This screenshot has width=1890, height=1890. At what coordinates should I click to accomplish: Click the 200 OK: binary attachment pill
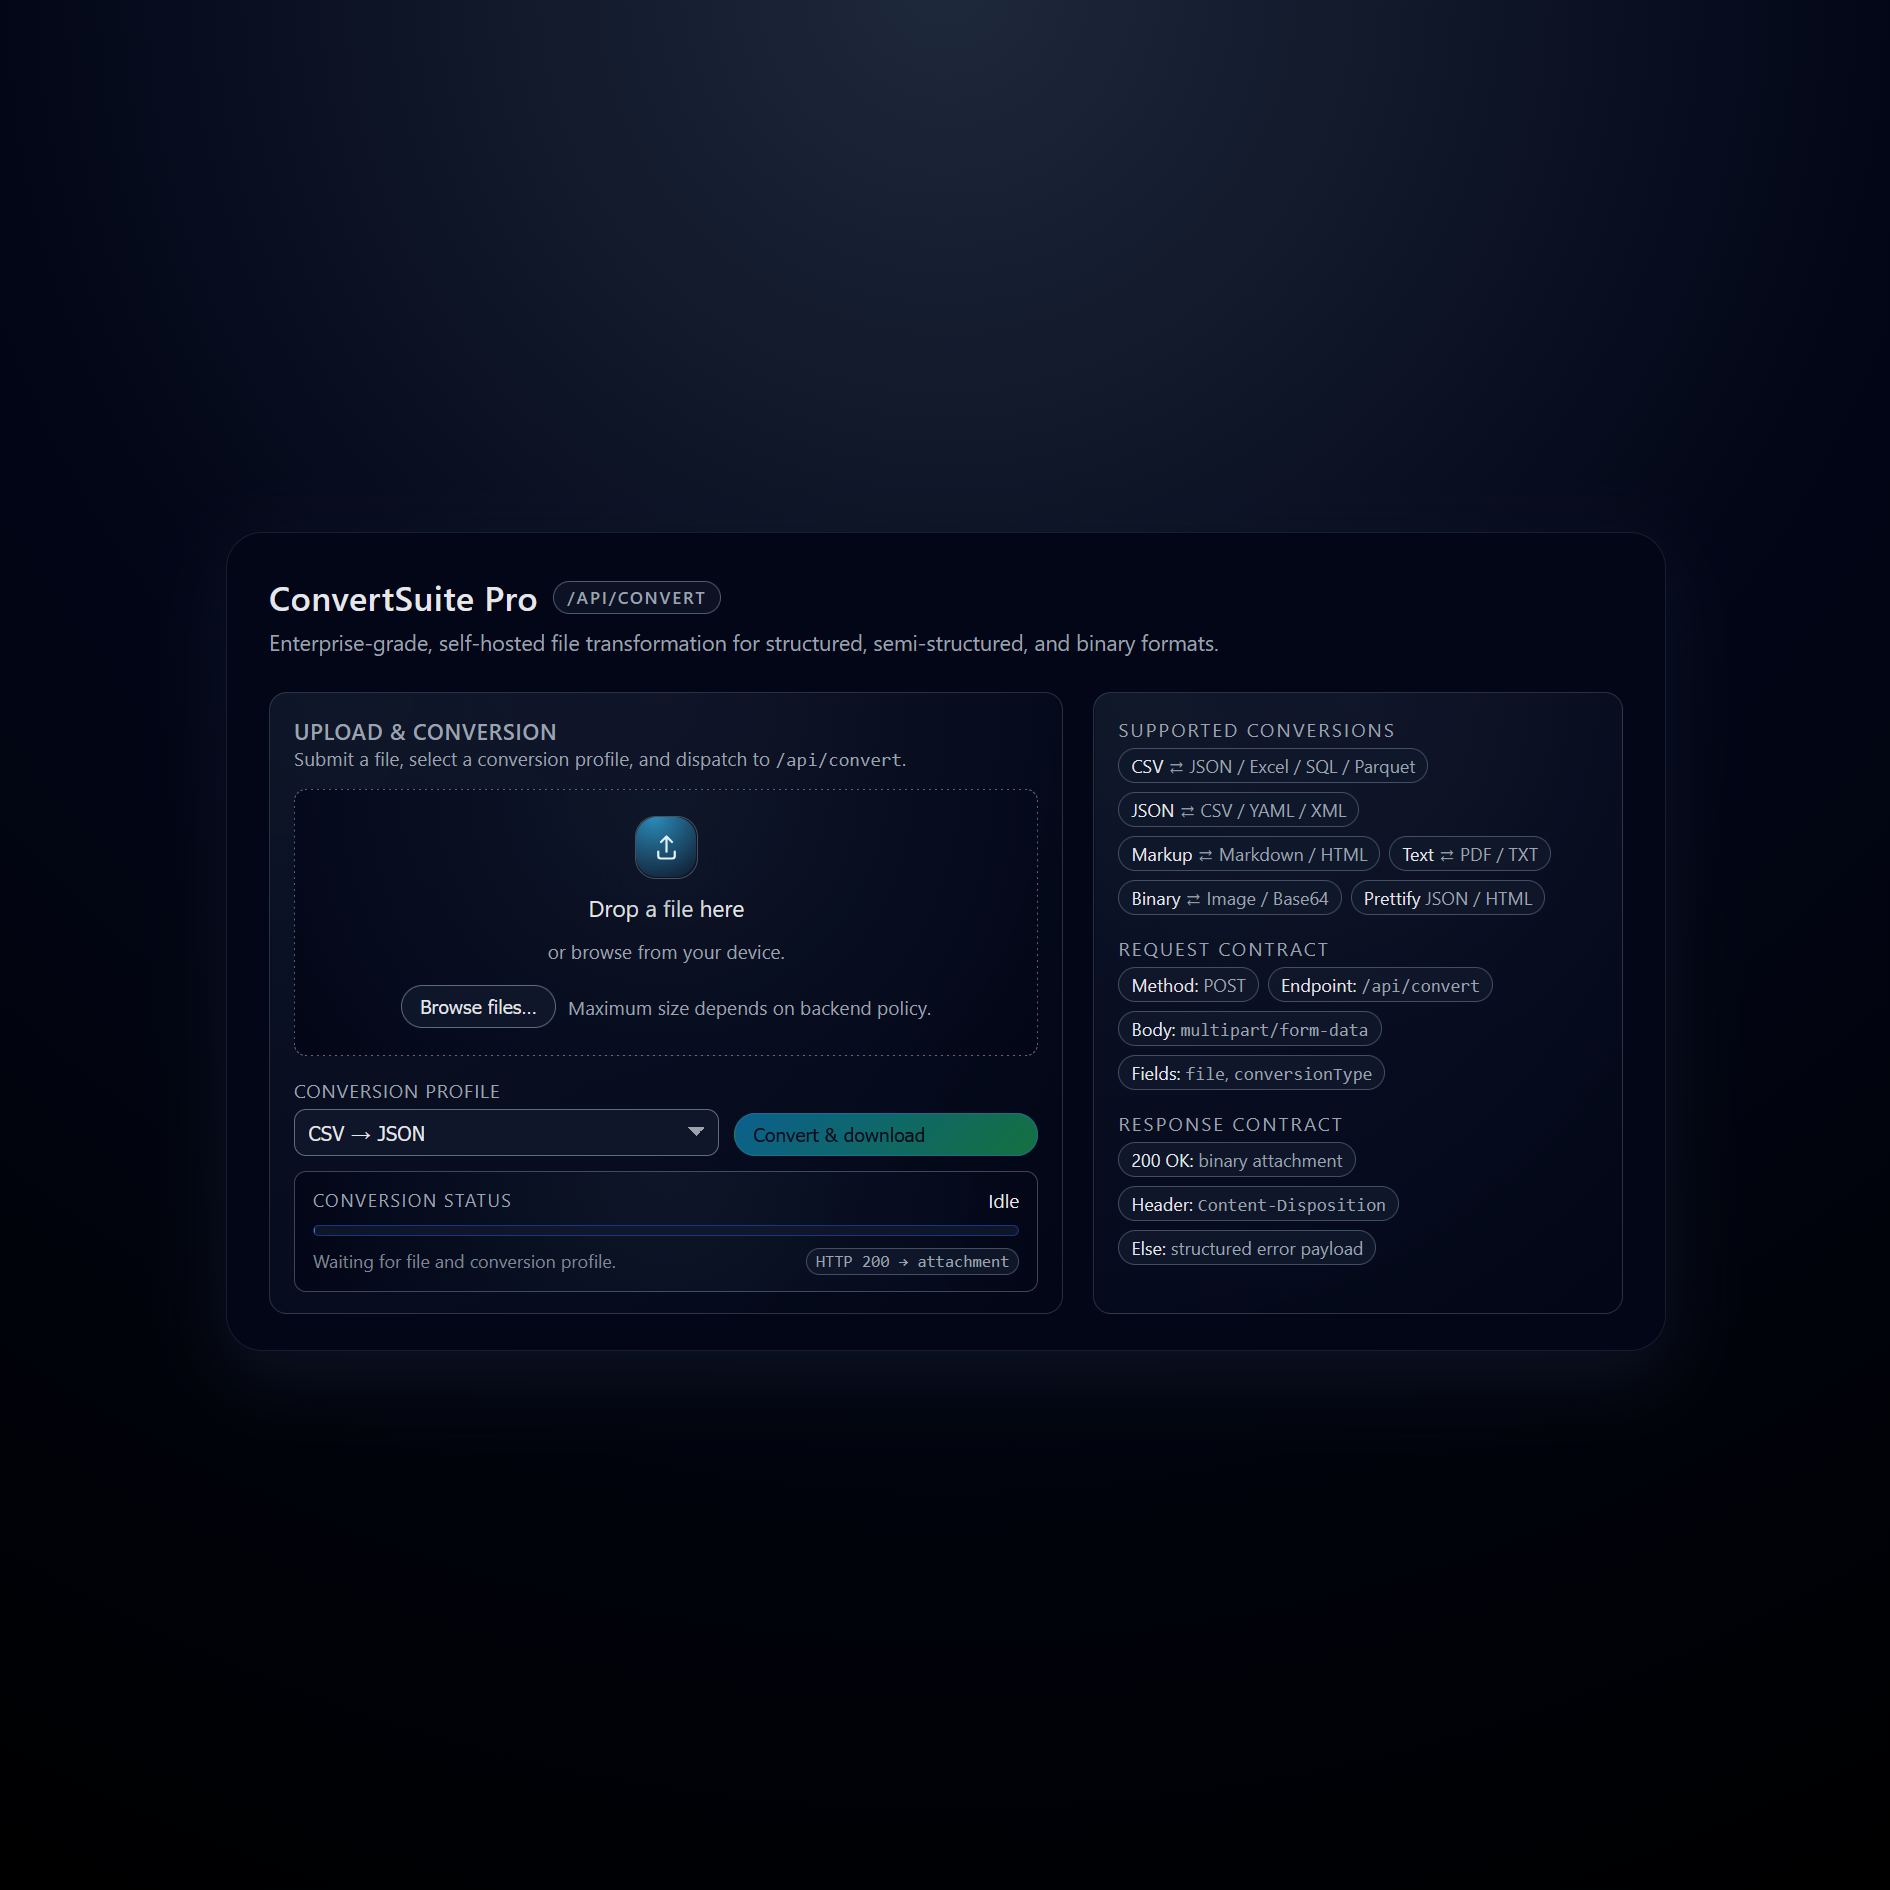(1236, 1160)
